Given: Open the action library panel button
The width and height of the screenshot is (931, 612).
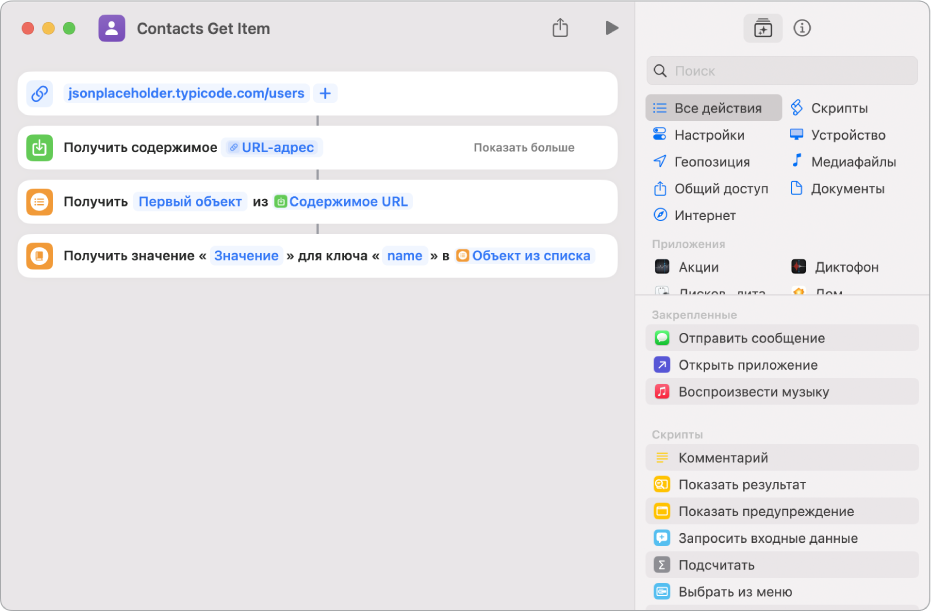Looking at the screenshot, I should (762, 28).
